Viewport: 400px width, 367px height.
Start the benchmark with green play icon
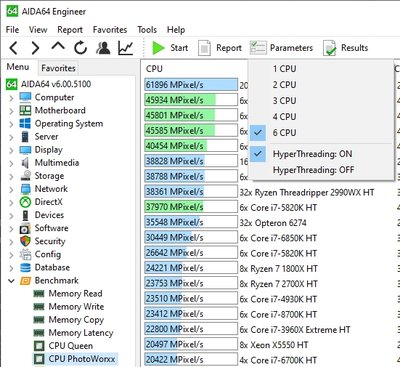(x=158, y=48)
